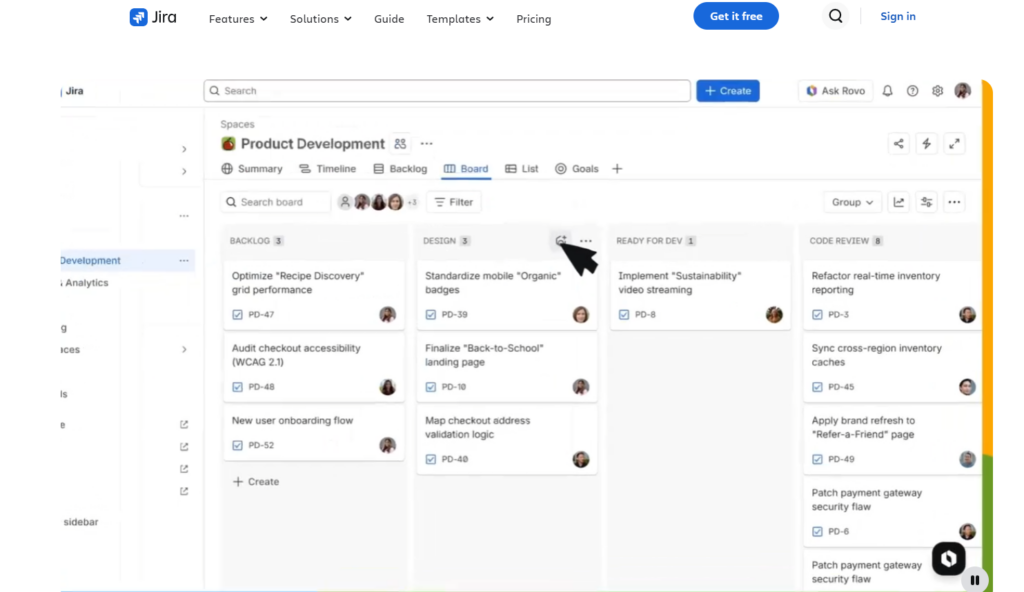This screenshot has height=592, width=1024.
Task: Open settings gear icon in Jira header
Action: pyautogui.click(x=937, y=91)
